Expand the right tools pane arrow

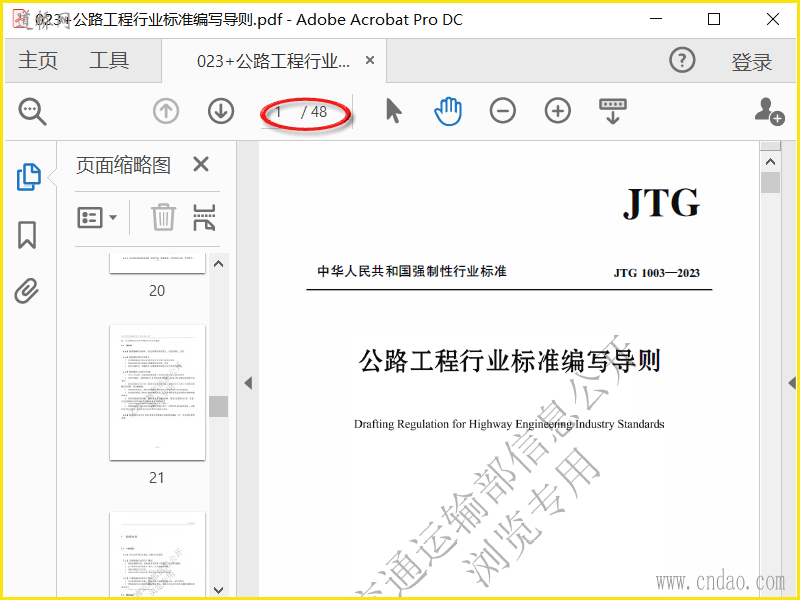point(792,383)
